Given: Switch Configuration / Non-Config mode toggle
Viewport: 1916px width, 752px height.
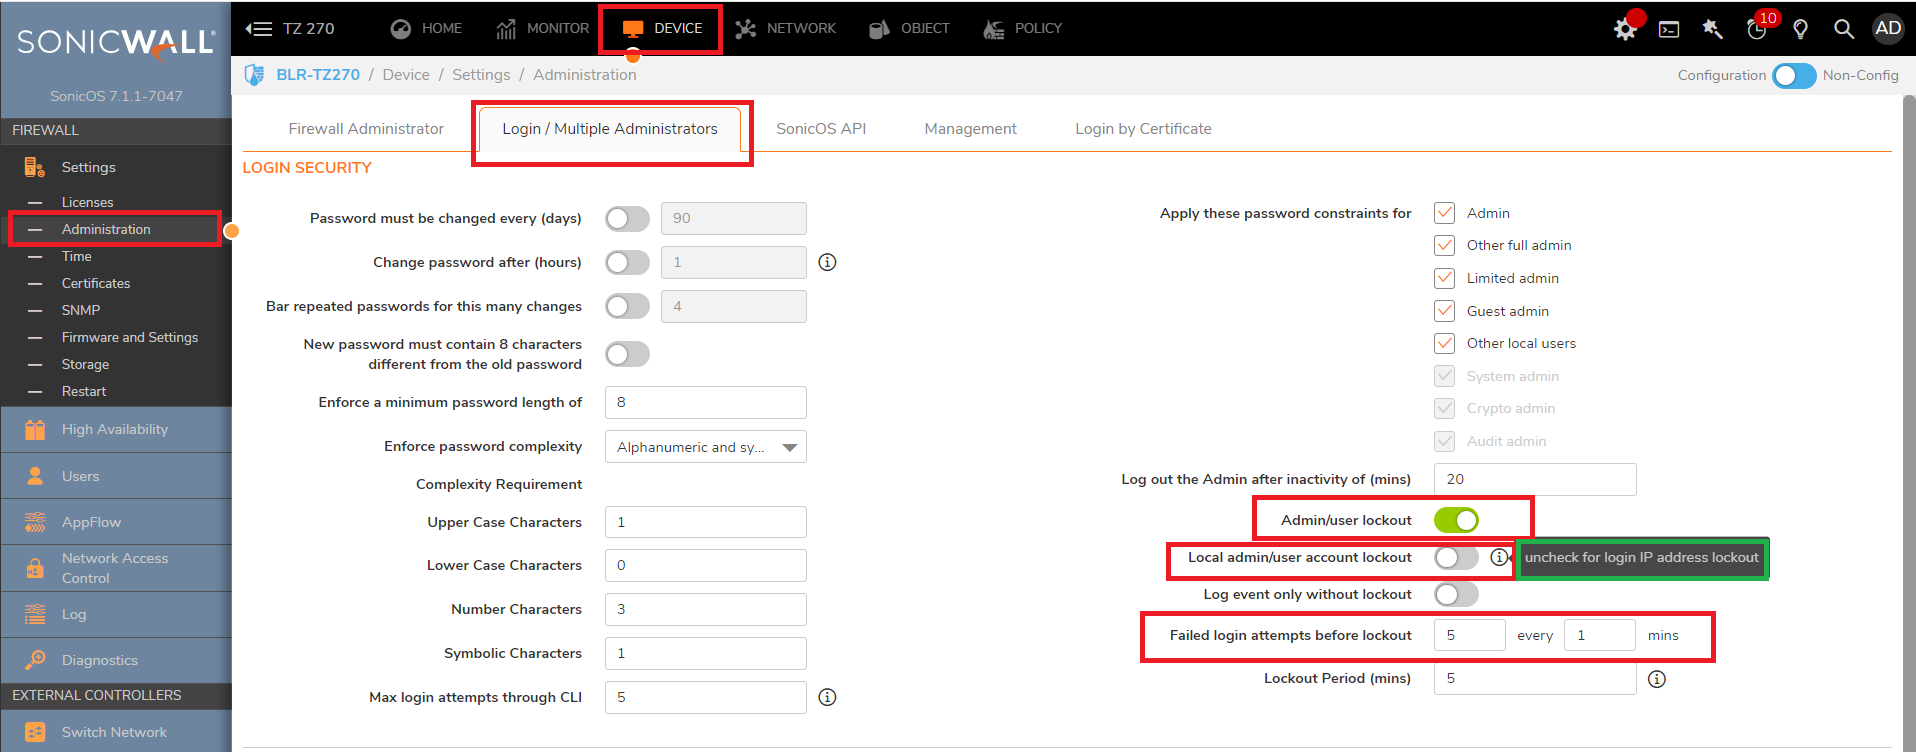Looking at the screenshot, I should pyautogui.click(x=1794, y=76).
